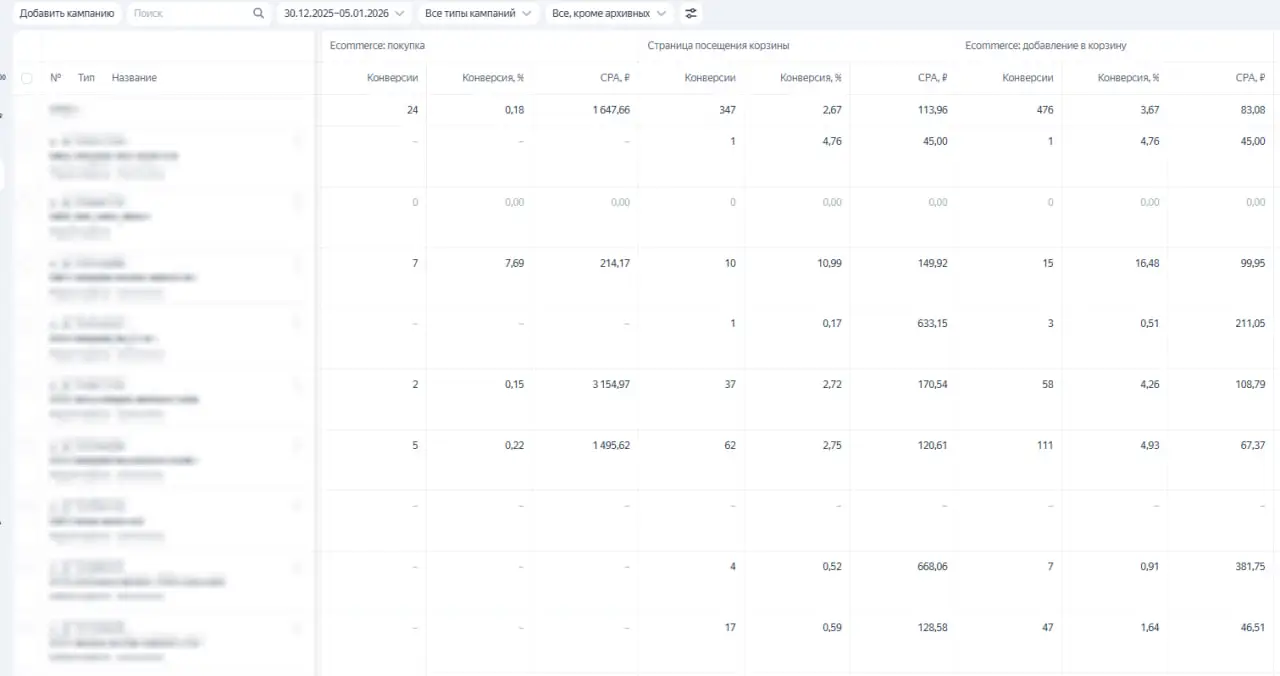Click the search magnifier icon
The image size is (1280, 676).
(259, 14)
